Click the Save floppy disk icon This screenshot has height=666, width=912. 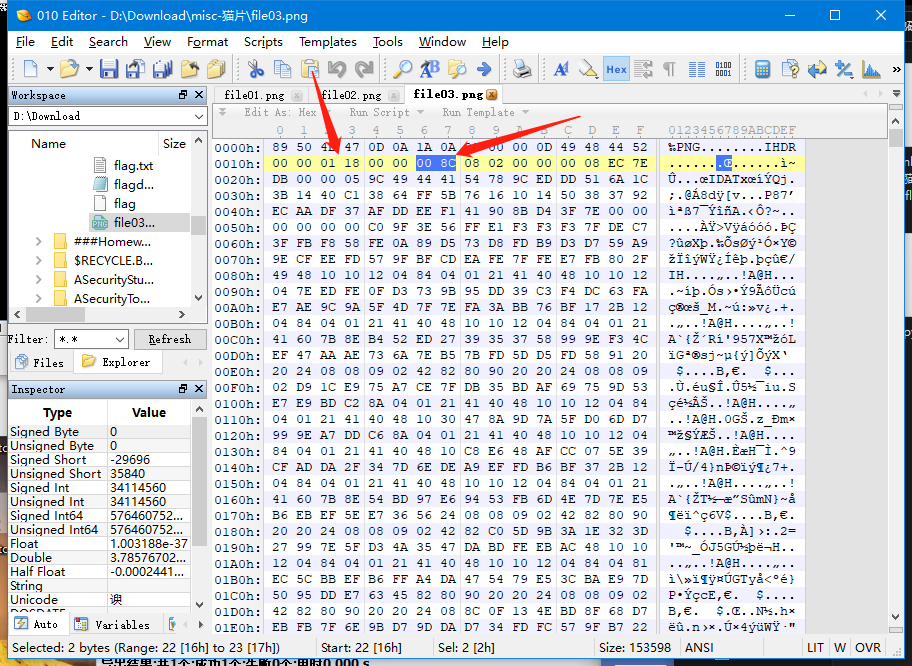[x=109, y=69]
